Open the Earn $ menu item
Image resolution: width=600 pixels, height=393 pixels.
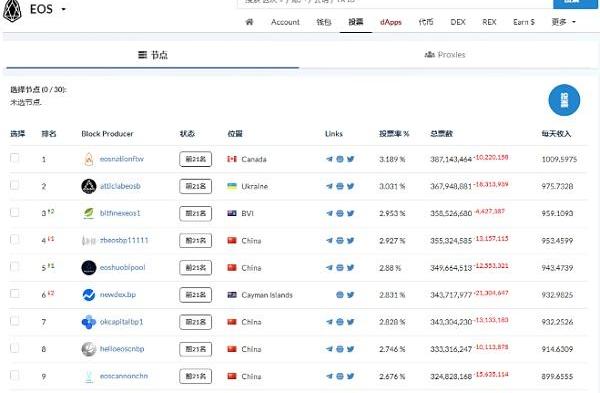pos(523,22)
